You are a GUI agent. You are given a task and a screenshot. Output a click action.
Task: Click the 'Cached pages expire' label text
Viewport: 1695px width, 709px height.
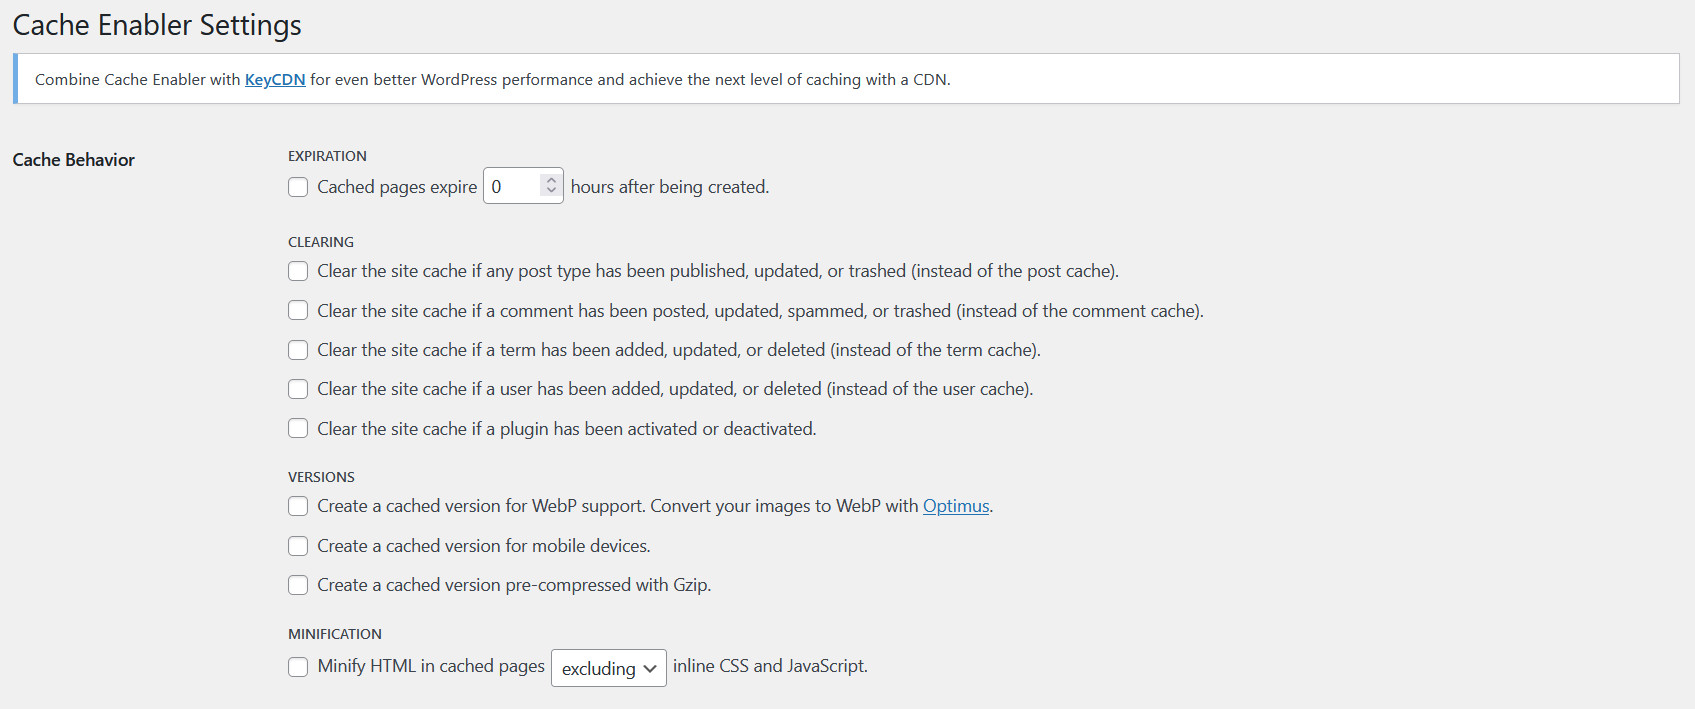pos(397,187)
